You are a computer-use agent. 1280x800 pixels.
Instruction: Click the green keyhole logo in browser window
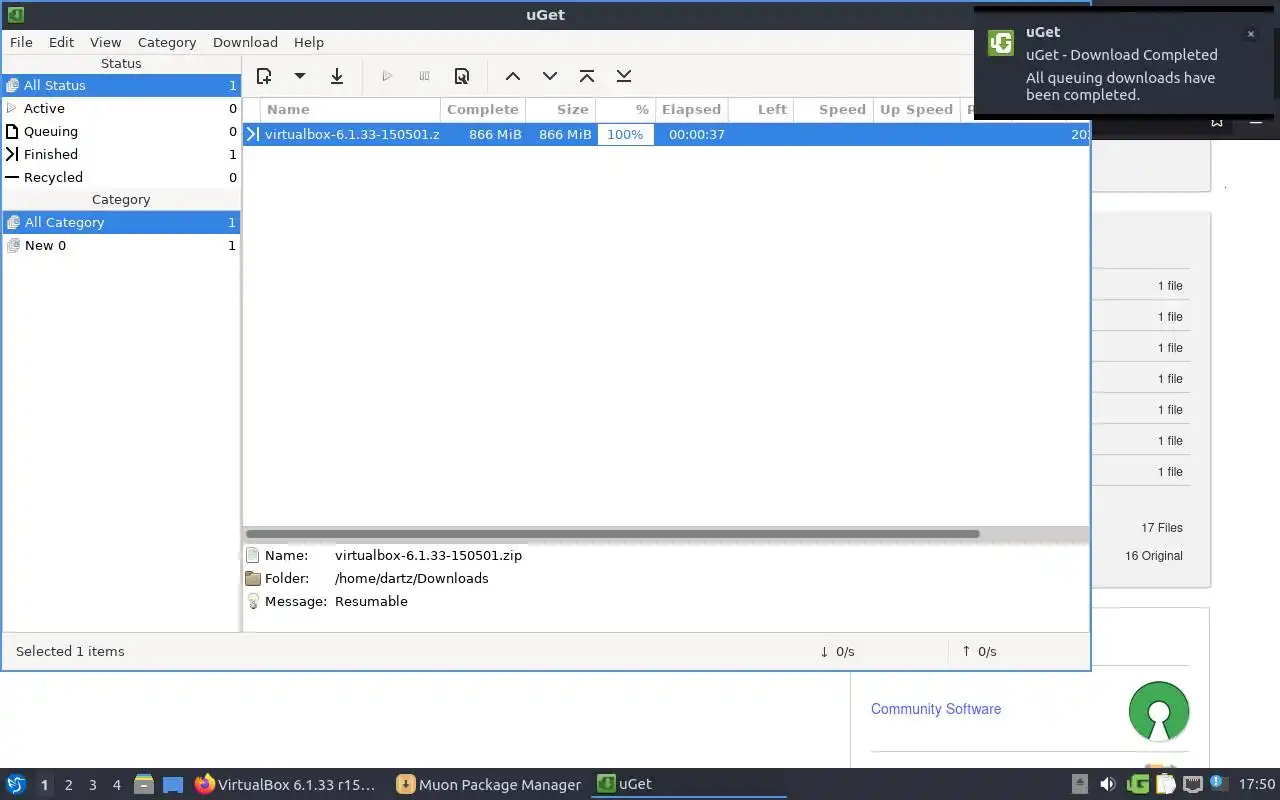(x=1159, y=711)
